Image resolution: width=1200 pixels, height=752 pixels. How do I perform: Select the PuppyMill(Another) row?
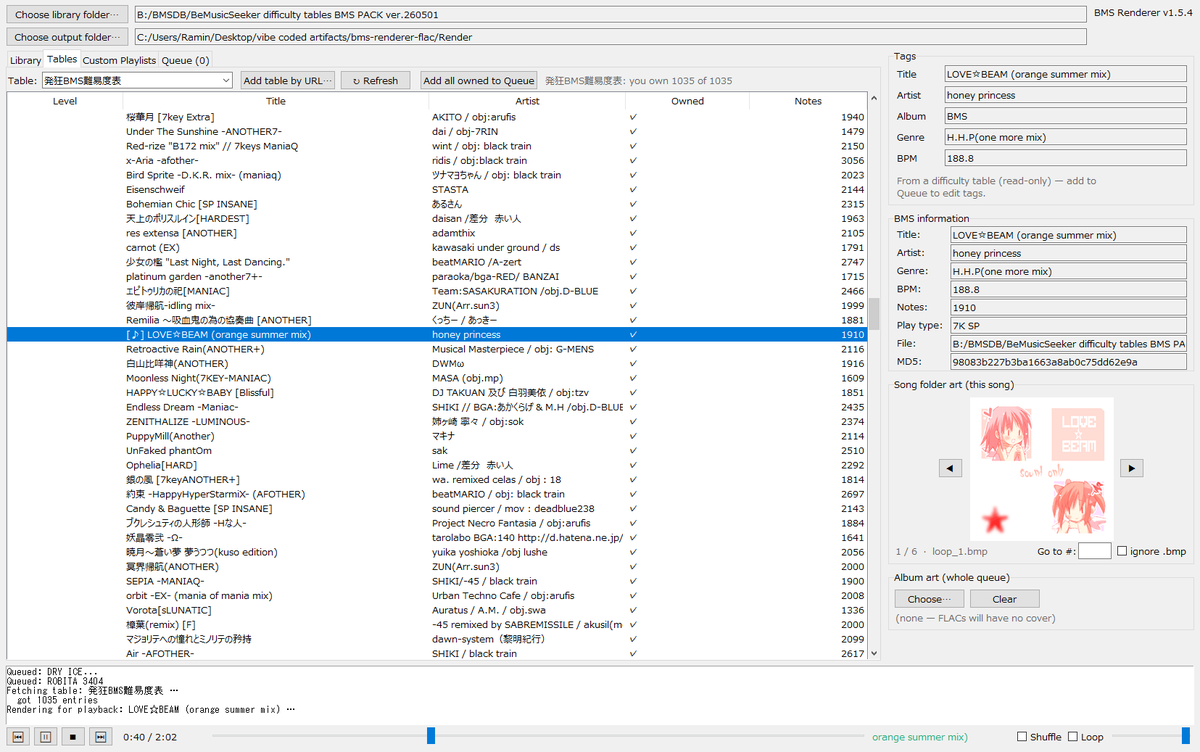click(437, 436)
